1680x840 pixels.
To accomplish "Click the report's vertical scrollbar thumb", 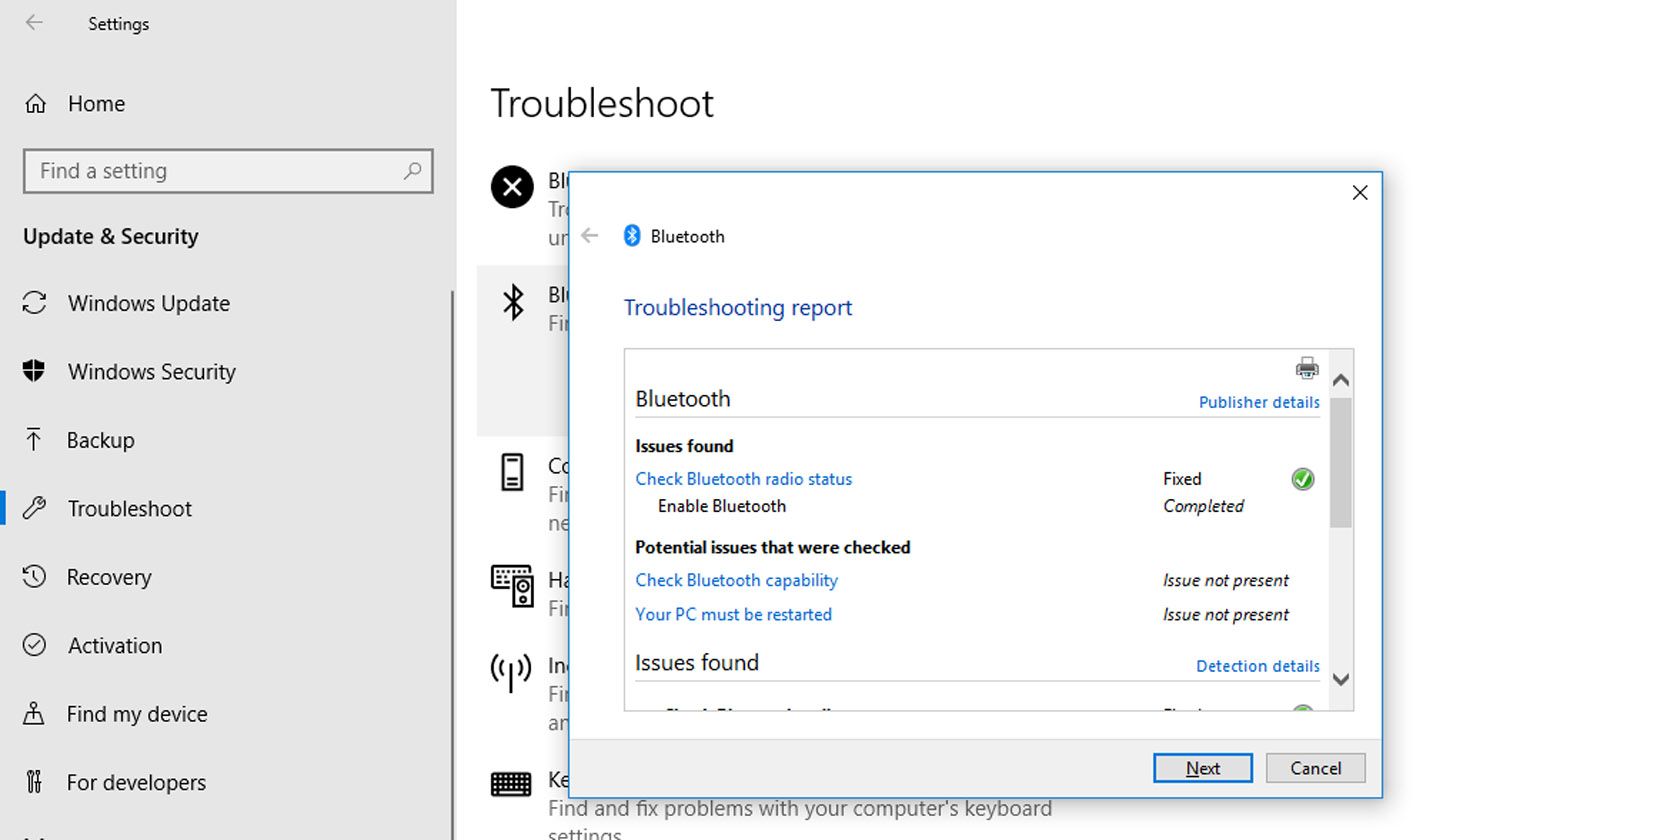I will point(1340,460).
